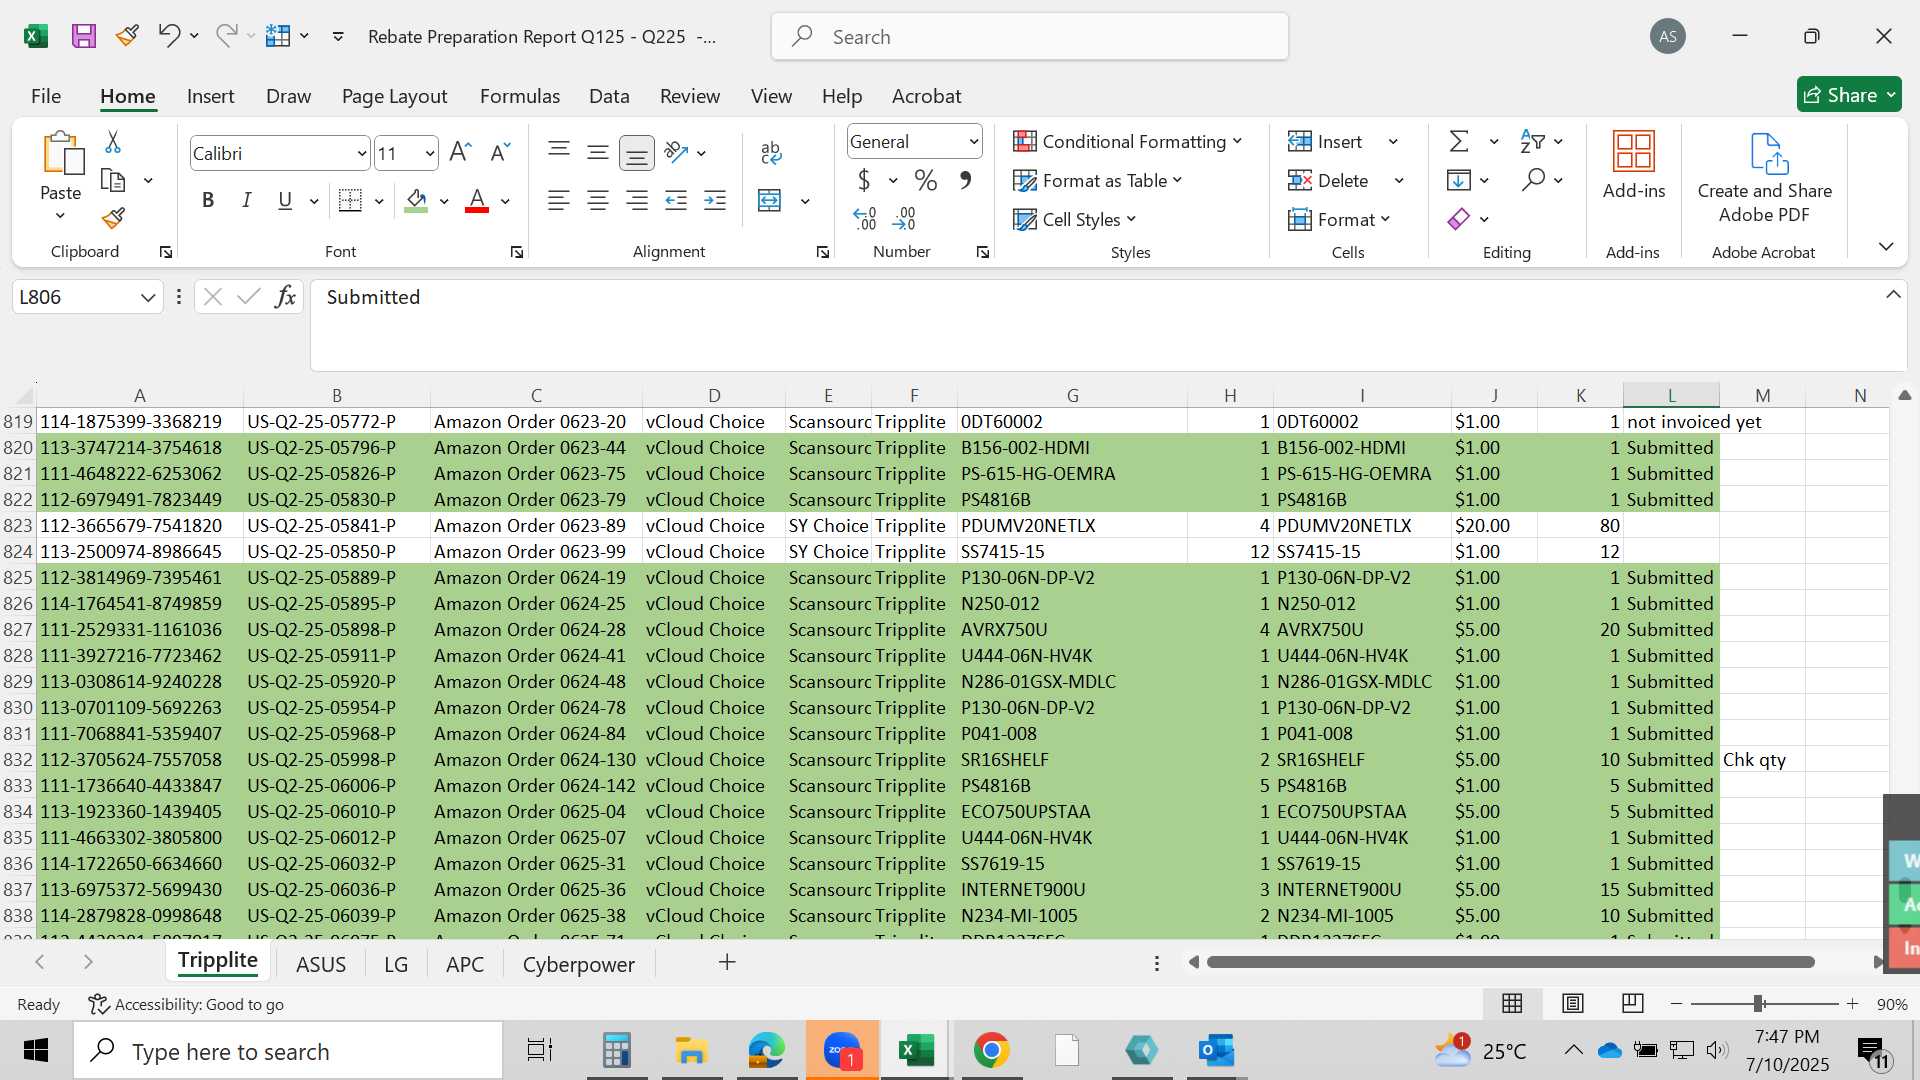Toggle Top Align for cells
Viewport: 1920px width, 1080px height.
tap(559, 152)
